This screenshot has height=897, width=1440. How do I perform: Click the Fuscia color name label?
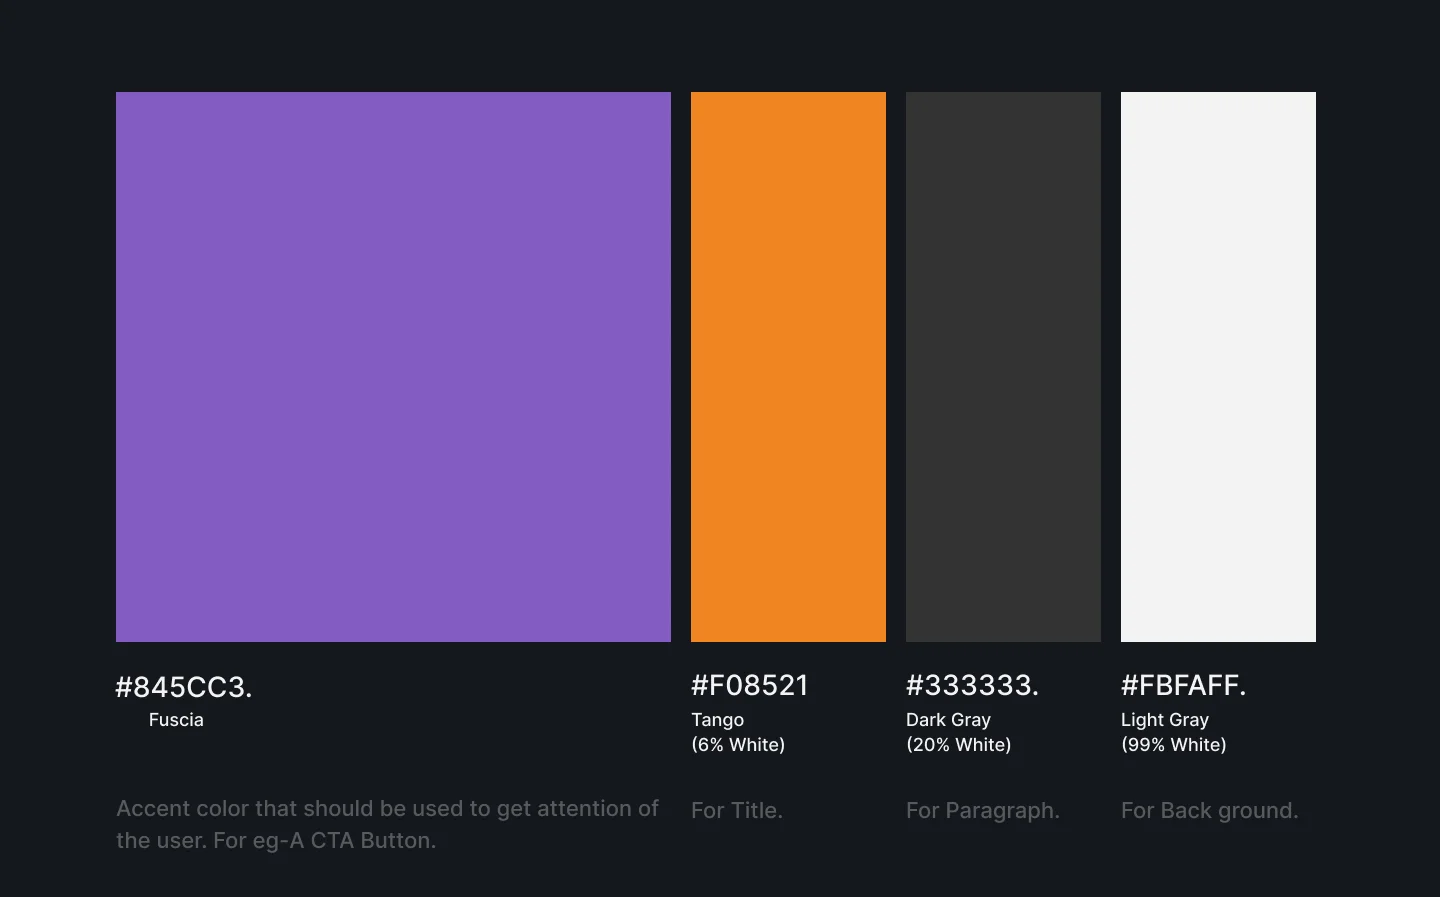point(176,720)
